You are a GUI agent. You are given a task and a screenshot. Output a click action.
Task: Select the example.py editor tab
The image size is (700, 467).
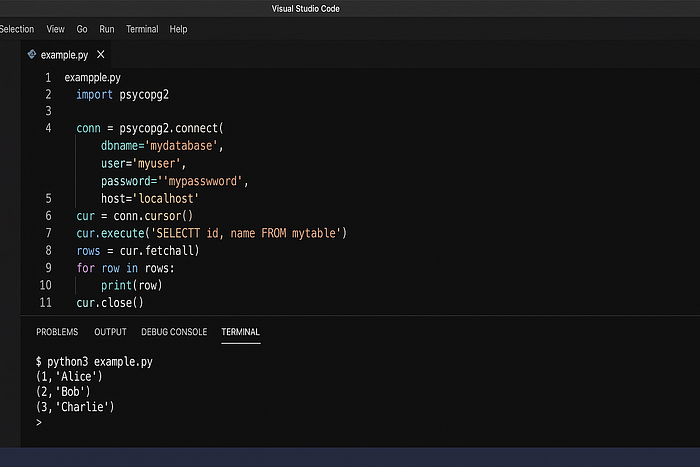point(64,55)
